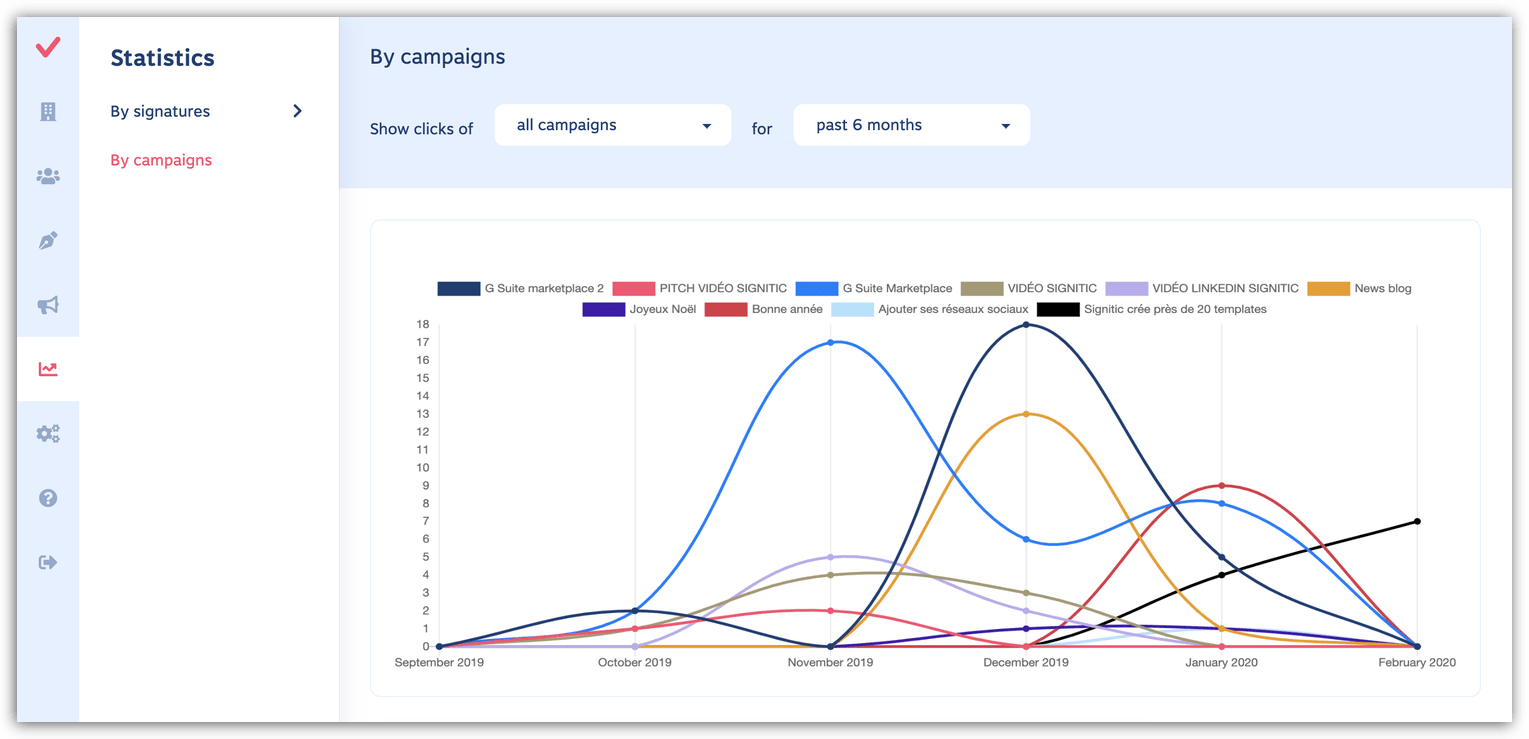1529x739 pixels.
Task: Select By signatures menu item
Action: (160, 111)
